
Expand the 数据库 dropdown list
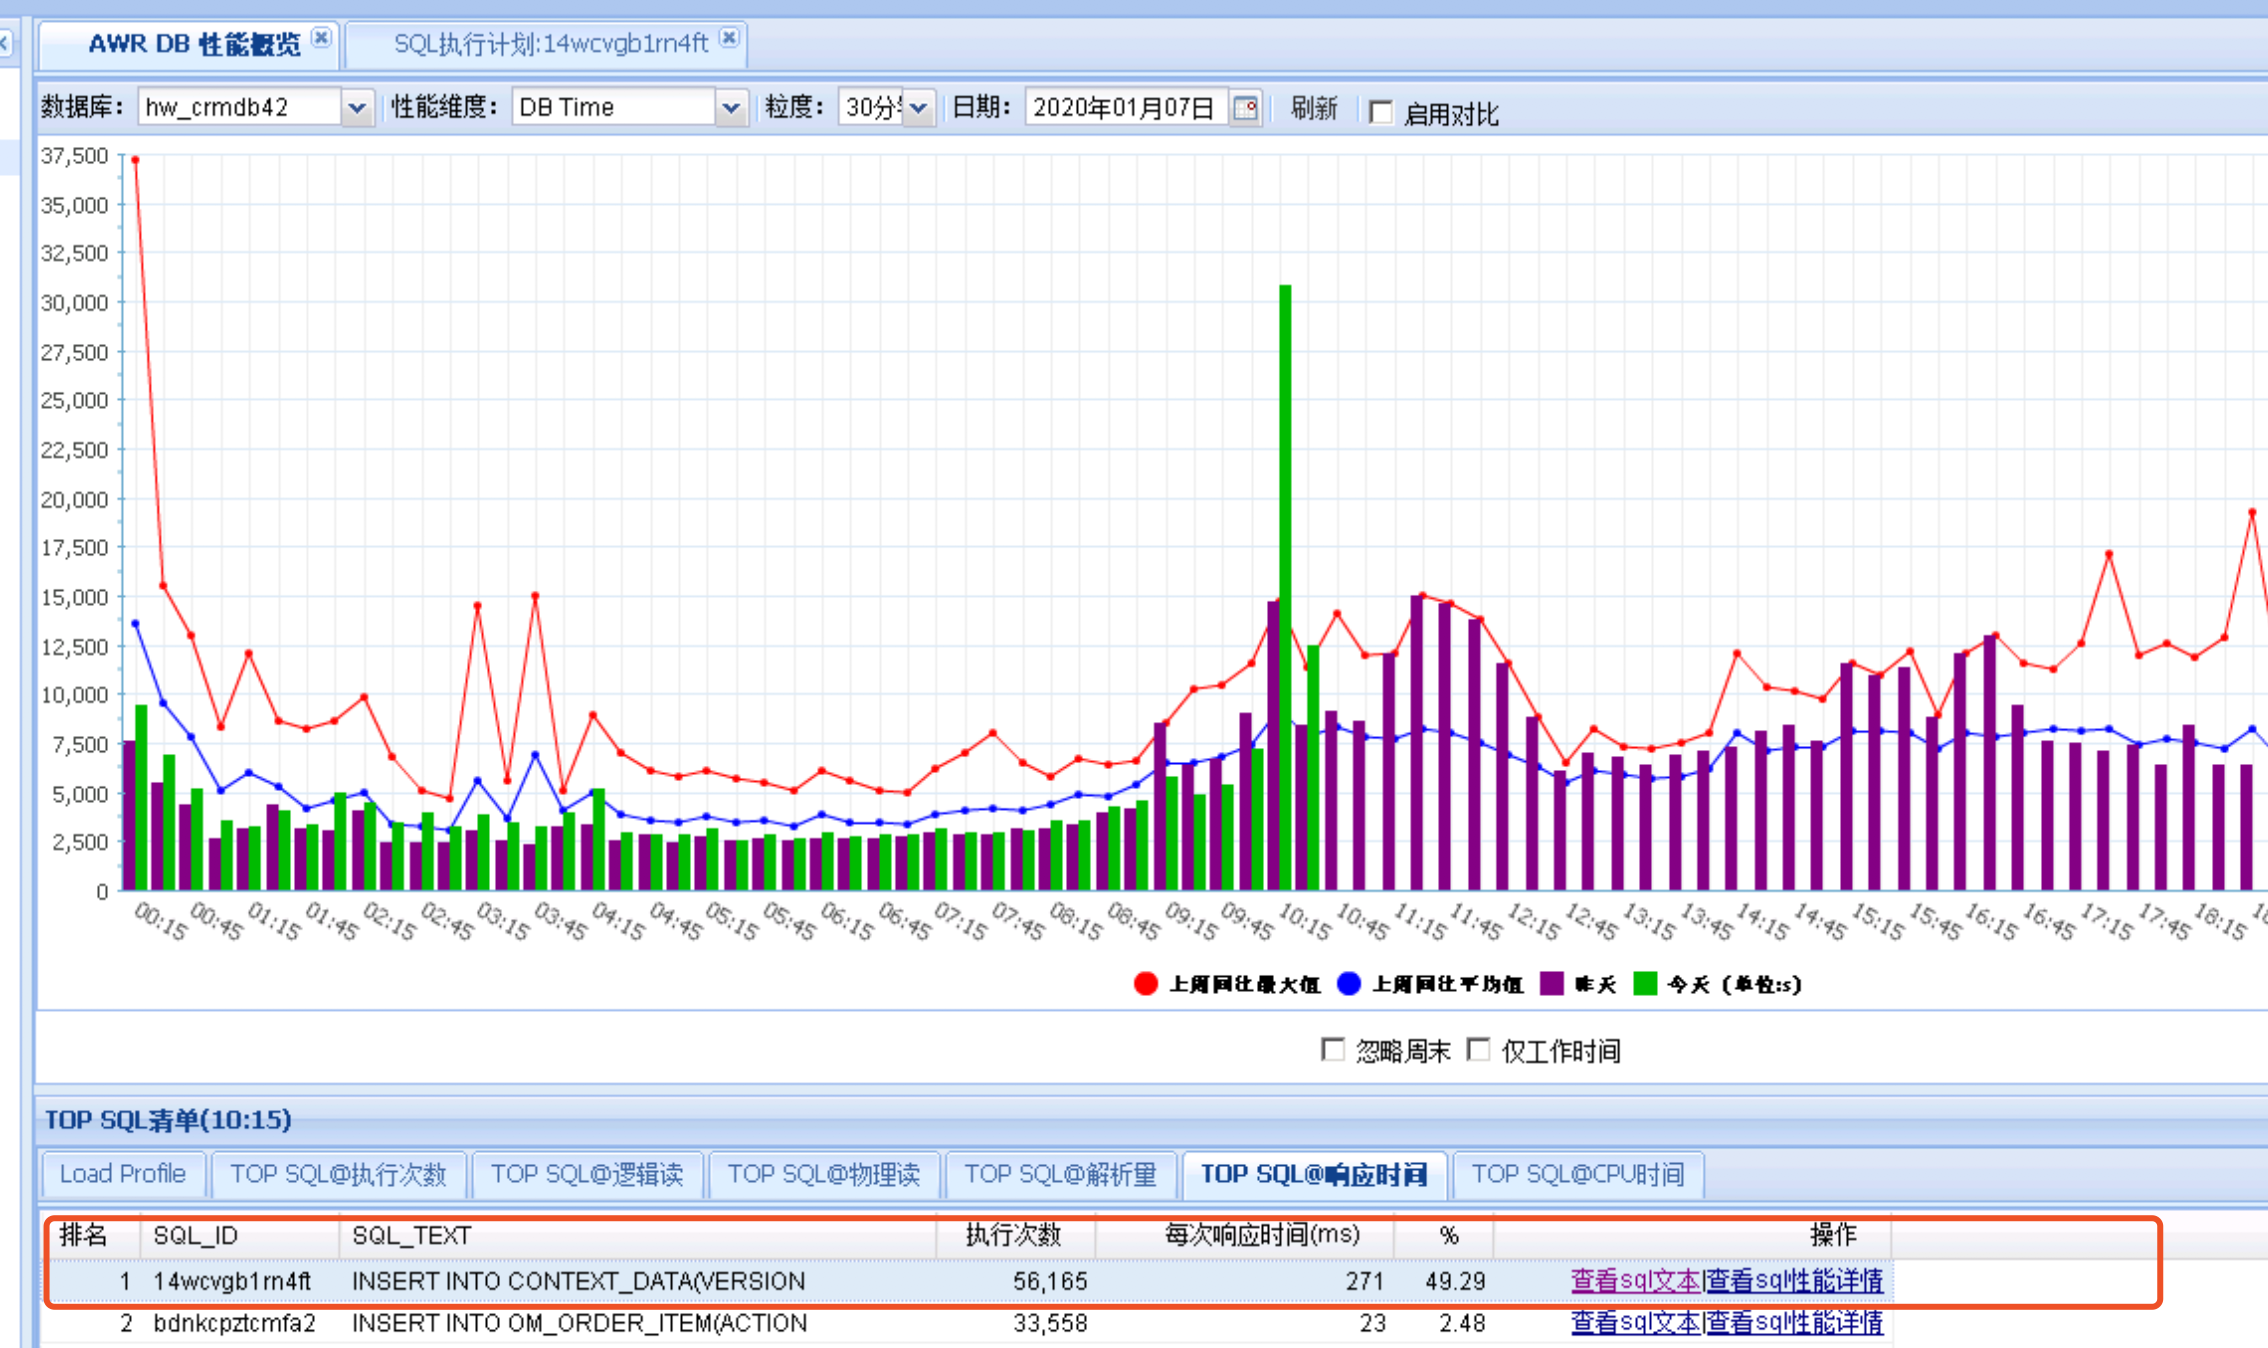[x=356, y=107]
